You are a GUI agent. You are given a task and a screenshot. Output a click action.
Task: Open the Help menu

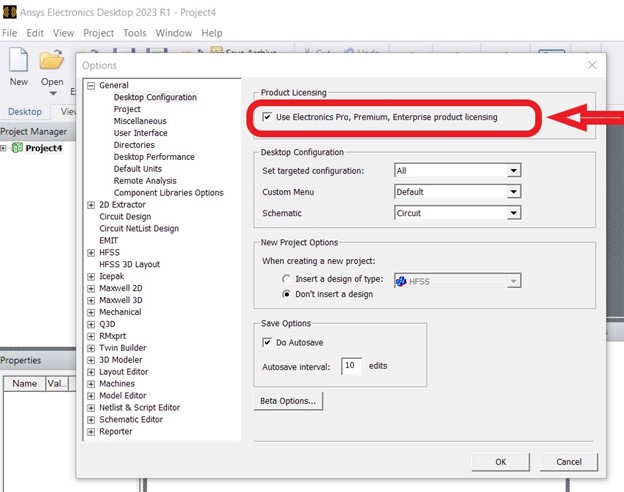pos(212,33)
